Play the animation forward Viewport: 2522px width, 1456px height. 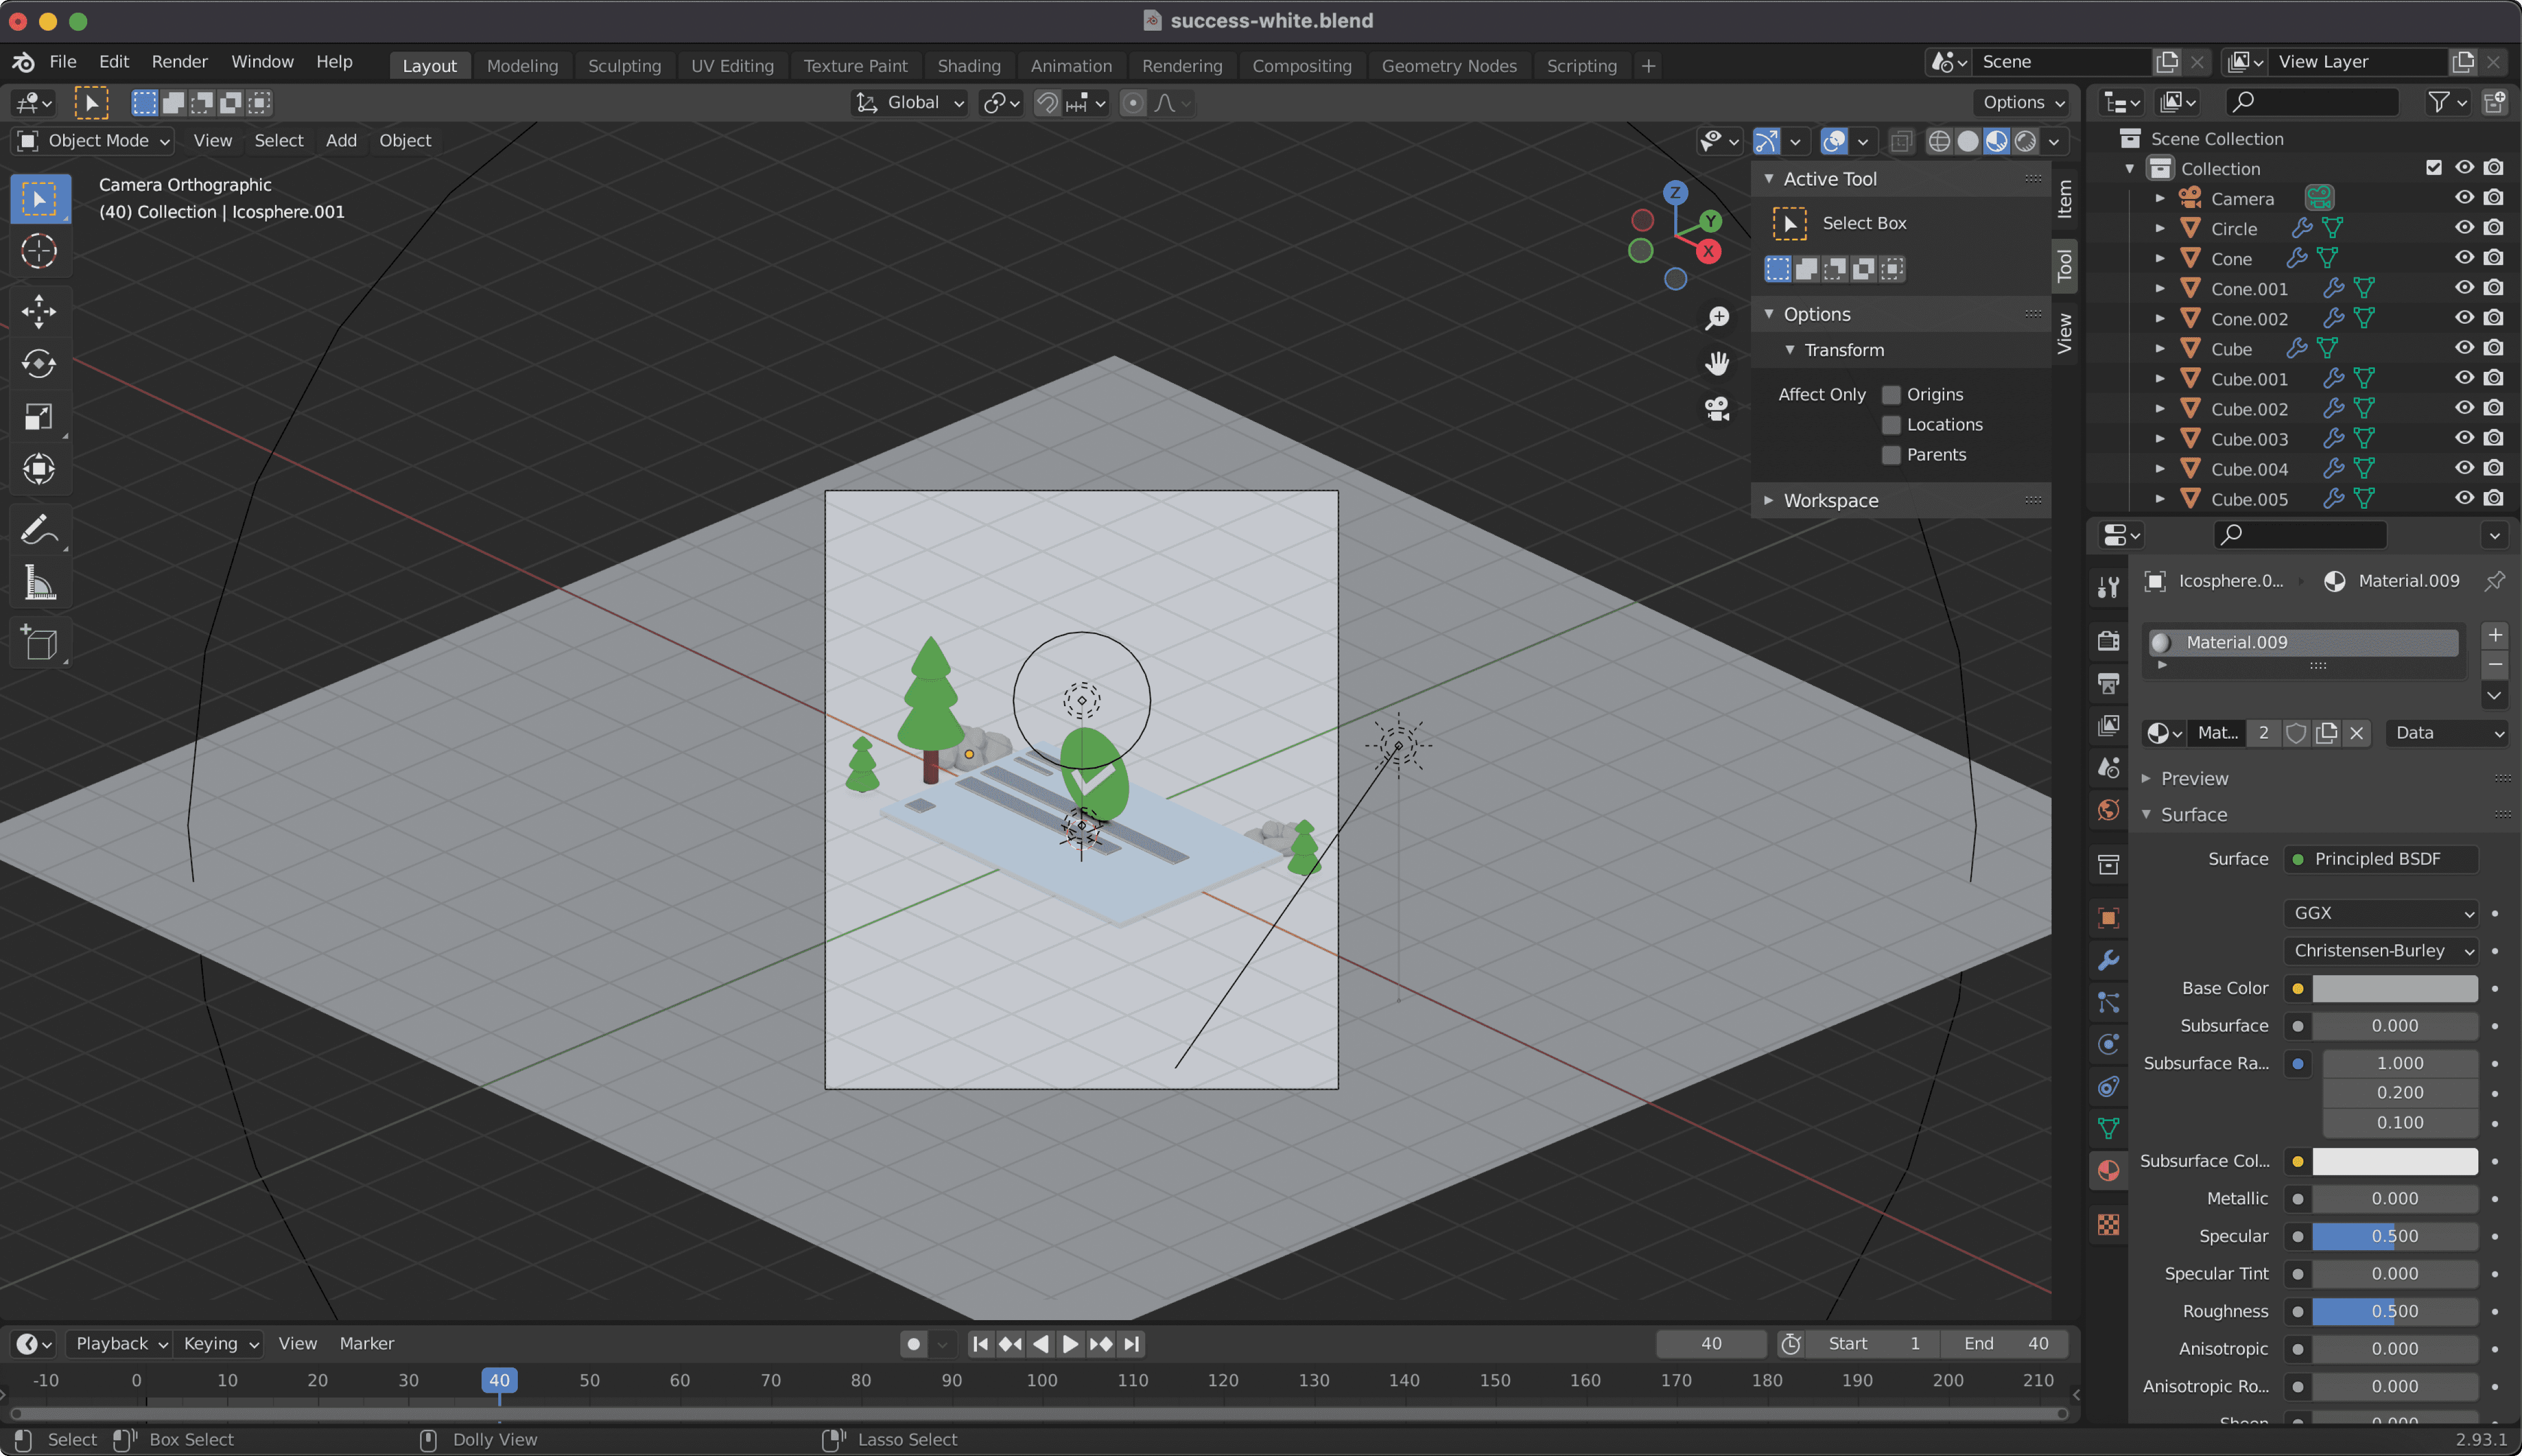1070,1344
